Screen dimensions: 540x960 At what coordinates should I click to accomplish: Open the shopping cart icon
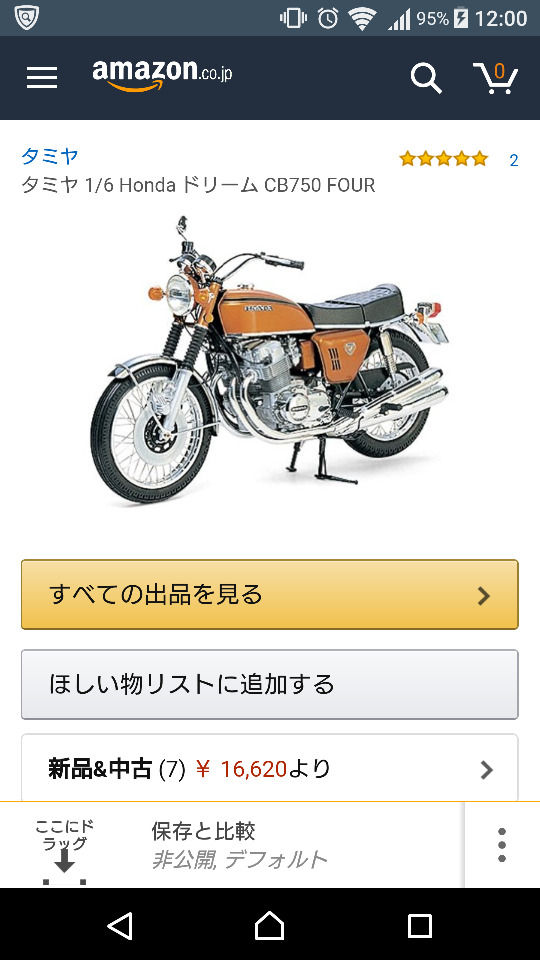pyautogui.click(x=495, y=78)
